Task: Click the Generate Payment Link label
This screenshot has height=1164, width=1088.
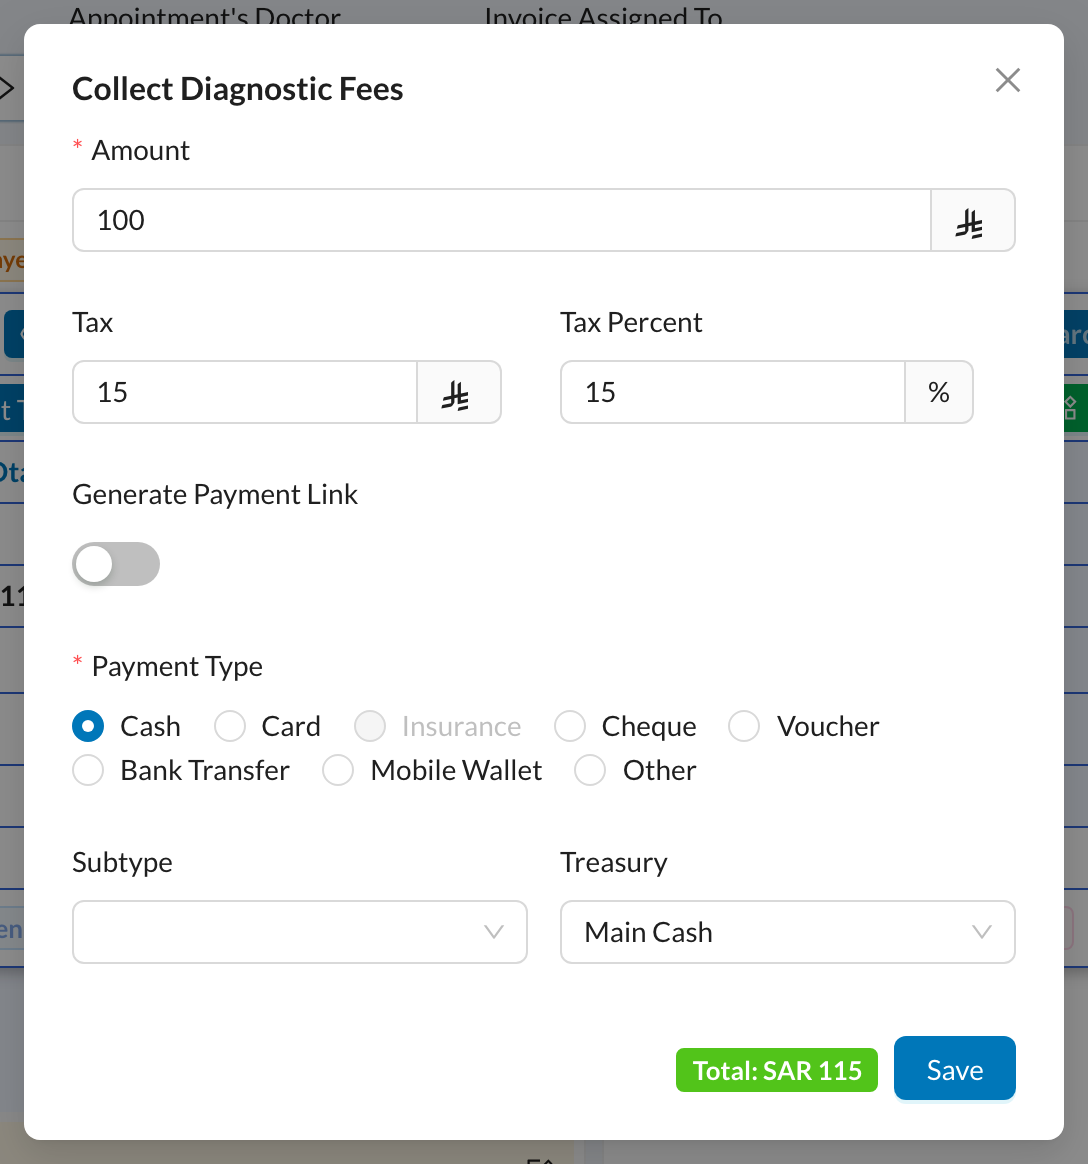Action: (215, 494)
